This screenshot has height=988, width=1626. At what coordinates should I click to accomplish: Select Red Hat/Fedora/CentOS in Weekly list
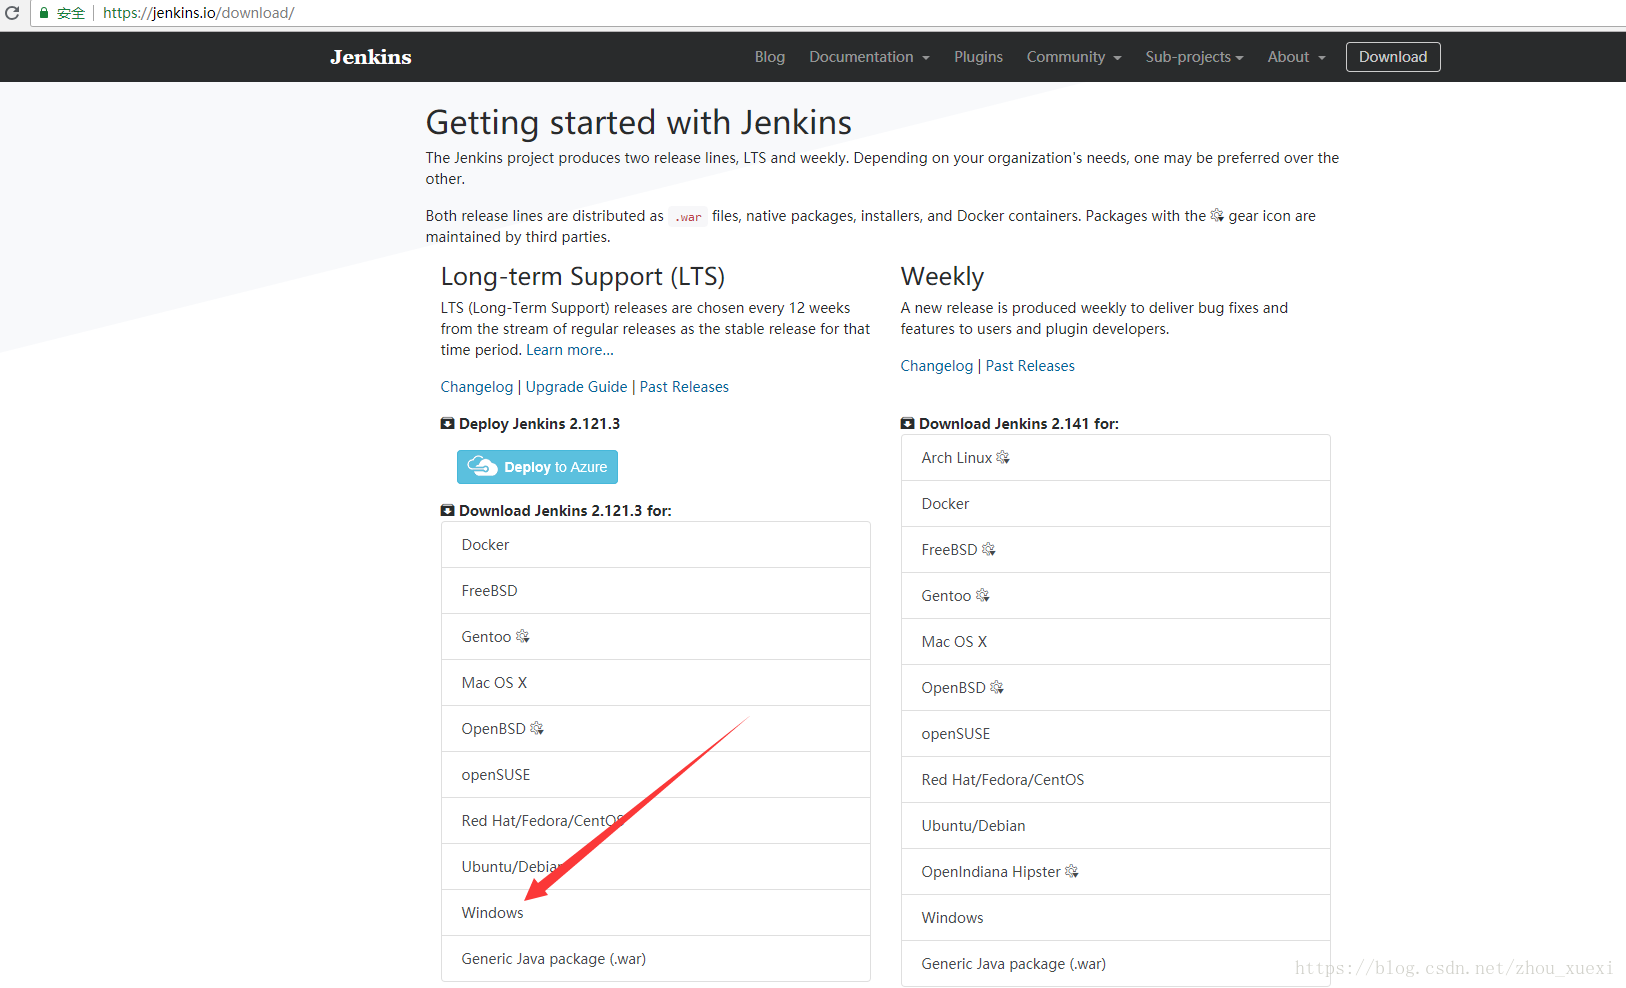tap(1116, 780)
